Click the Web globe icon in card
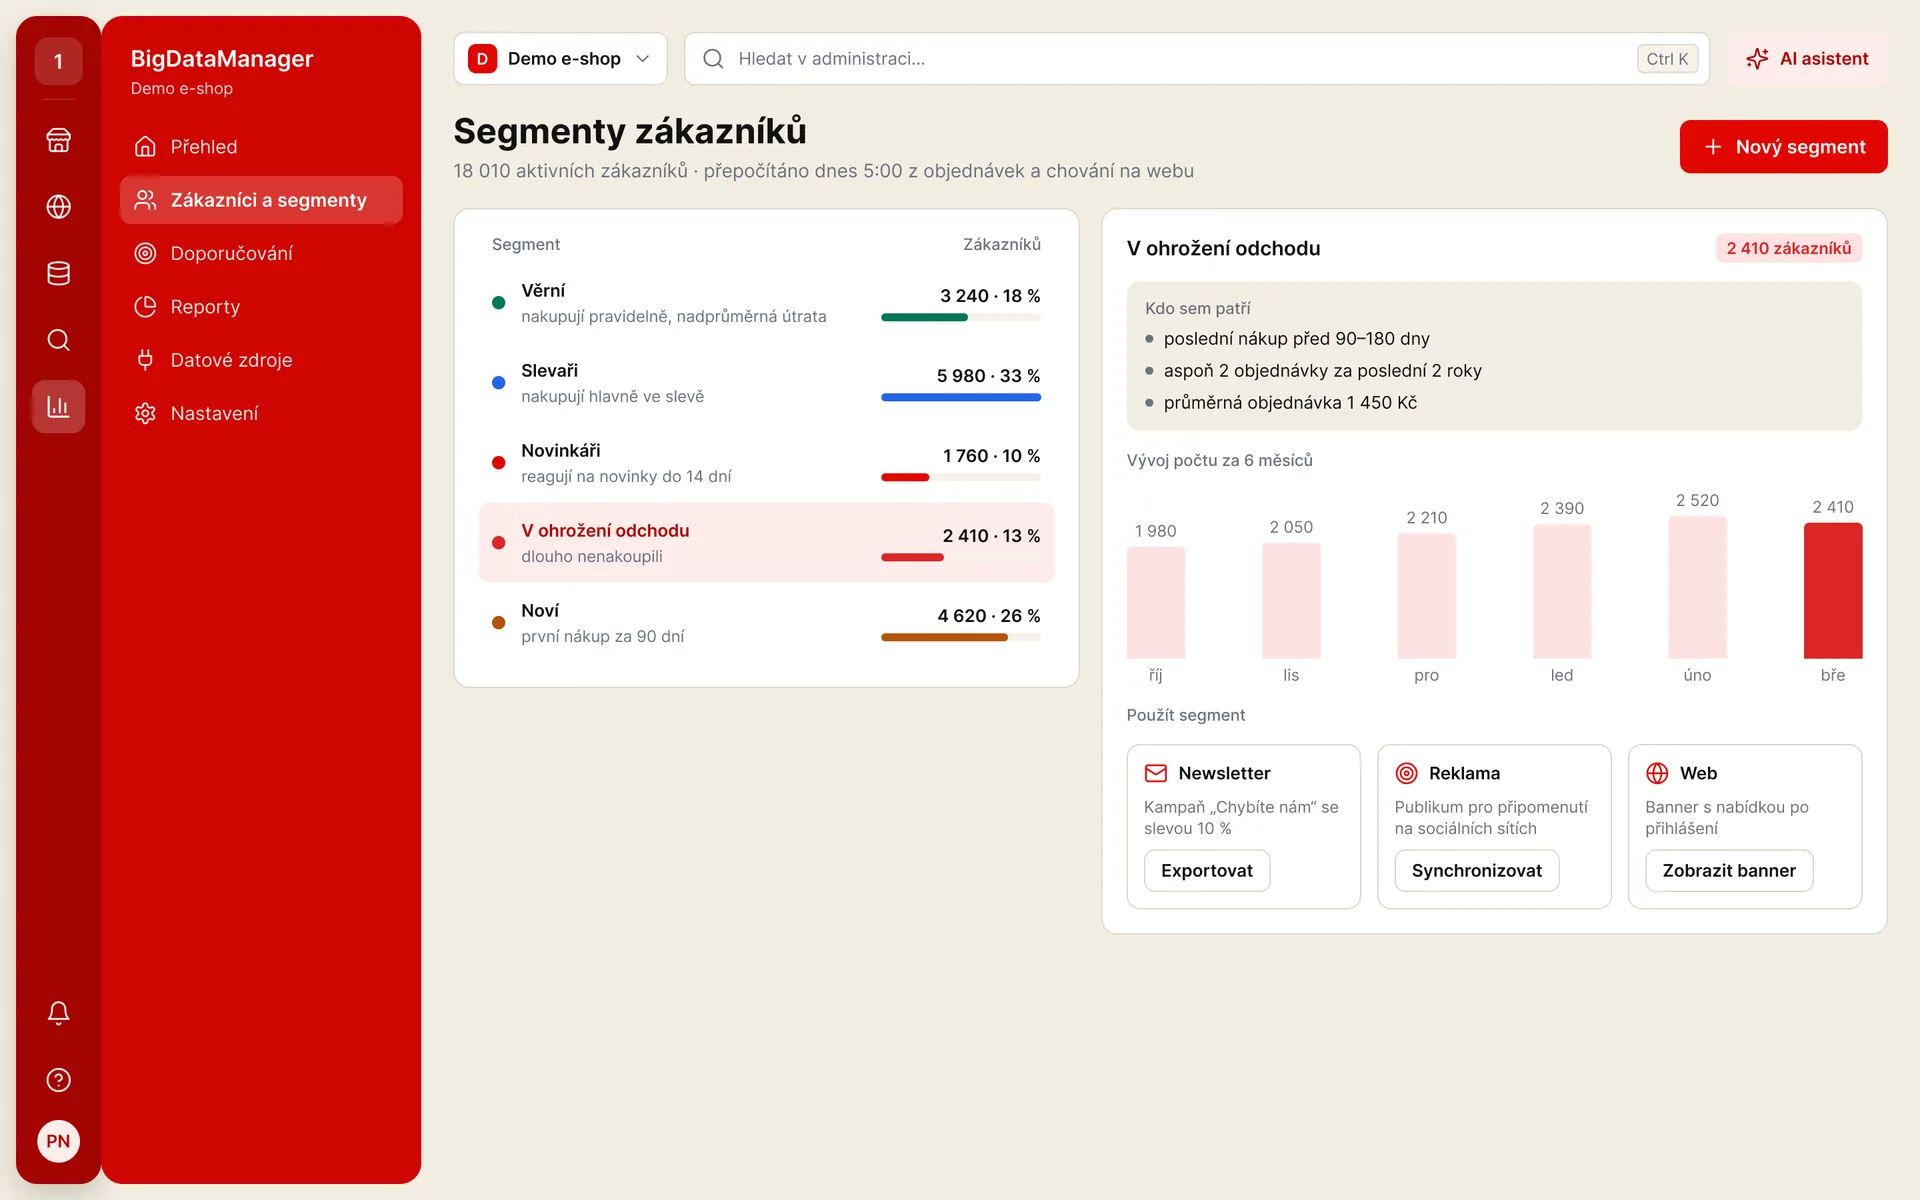The image size is (1920, 1200). [x=1657, y=773]
